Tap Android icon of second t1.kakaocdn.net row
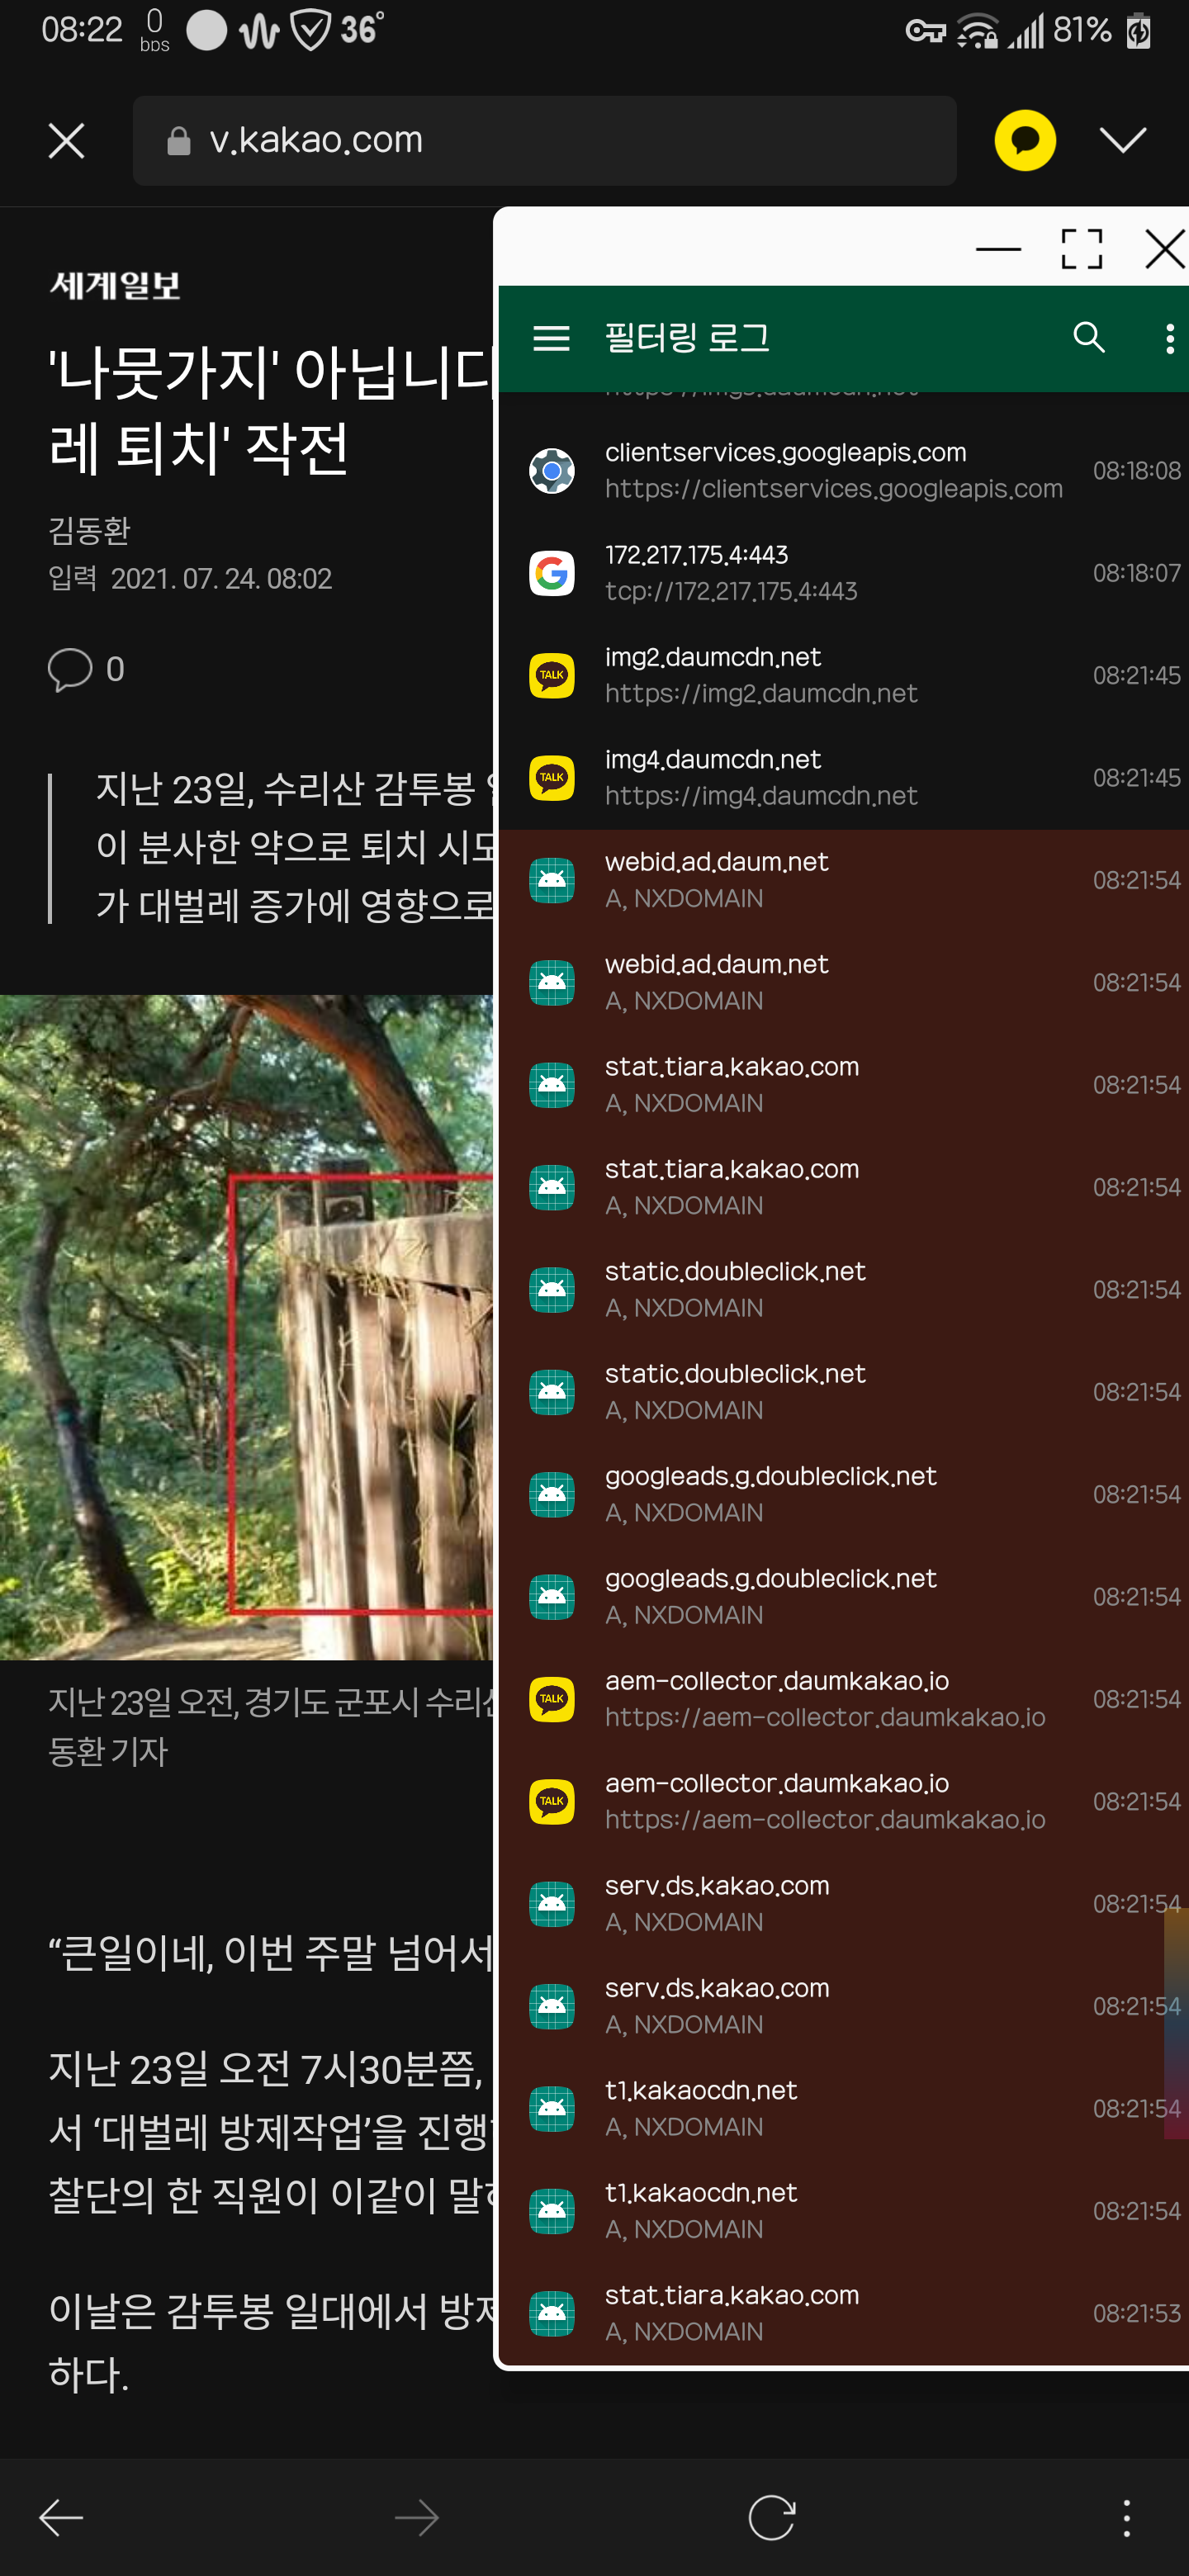The width and height of the screenshot is (1189, 2576). coord(551,2211)
